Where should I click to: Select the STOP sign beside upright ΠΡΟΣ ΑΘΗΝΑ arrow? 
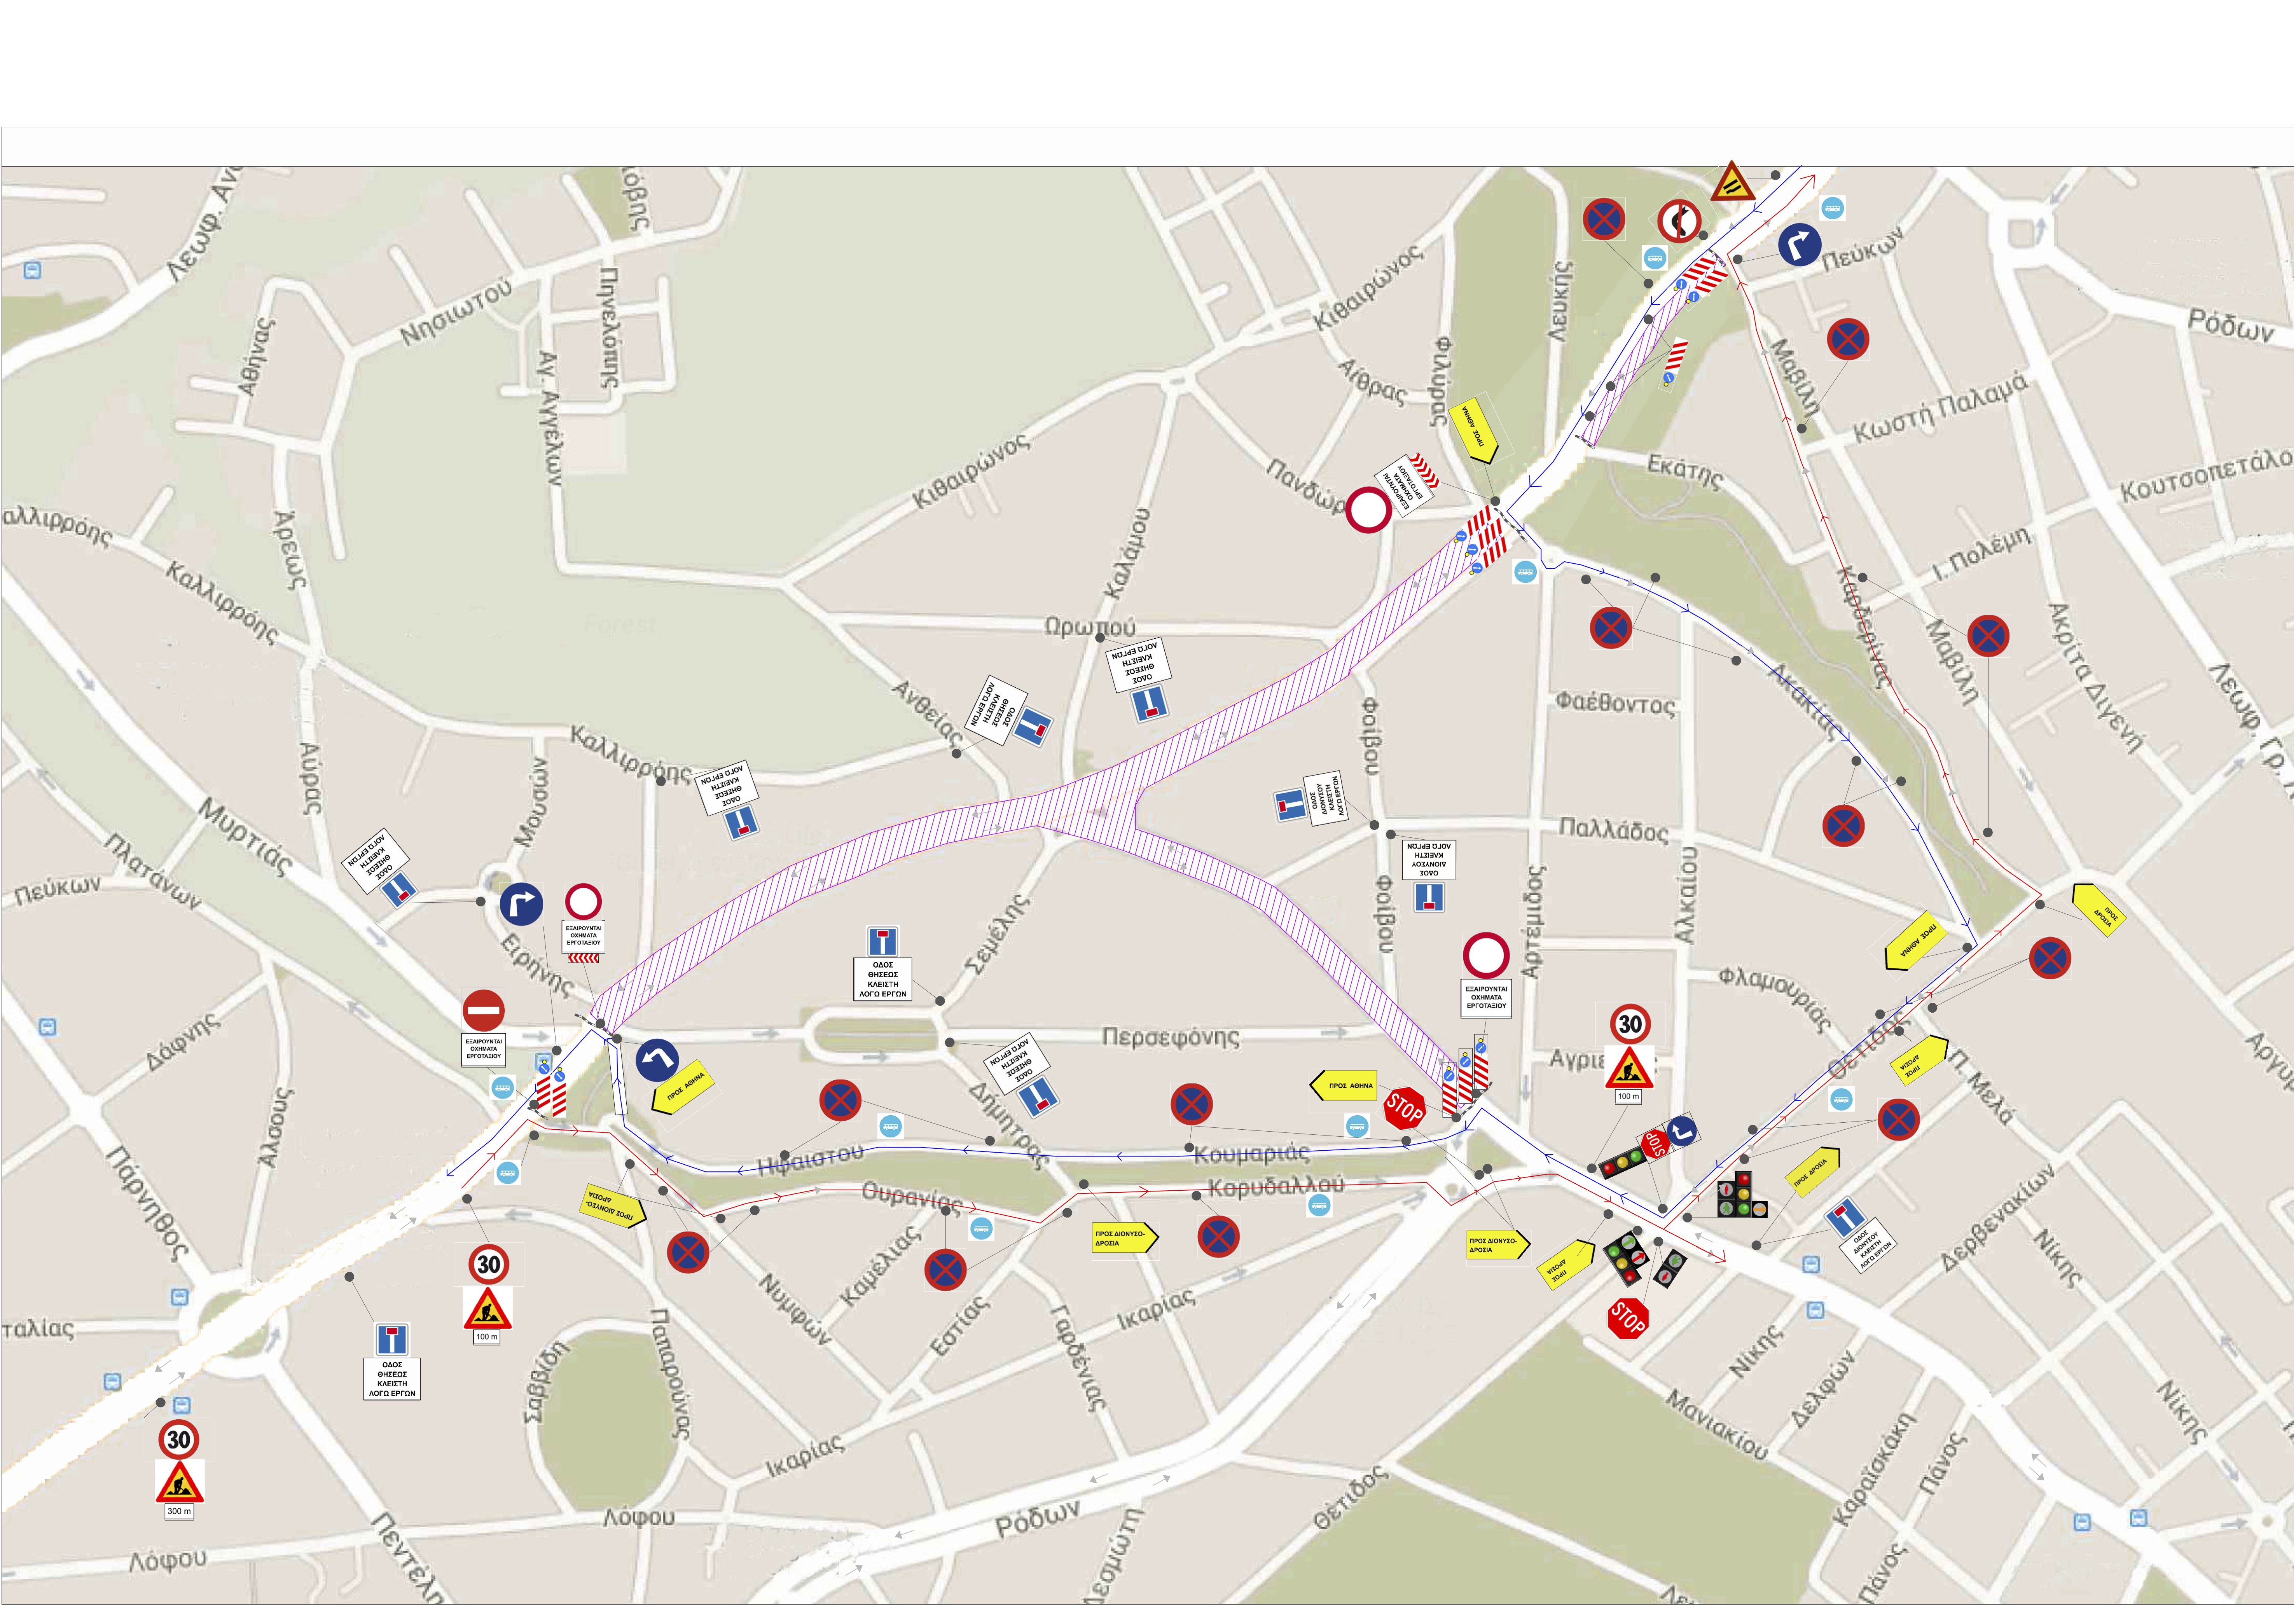[x=1405, y=1108]
